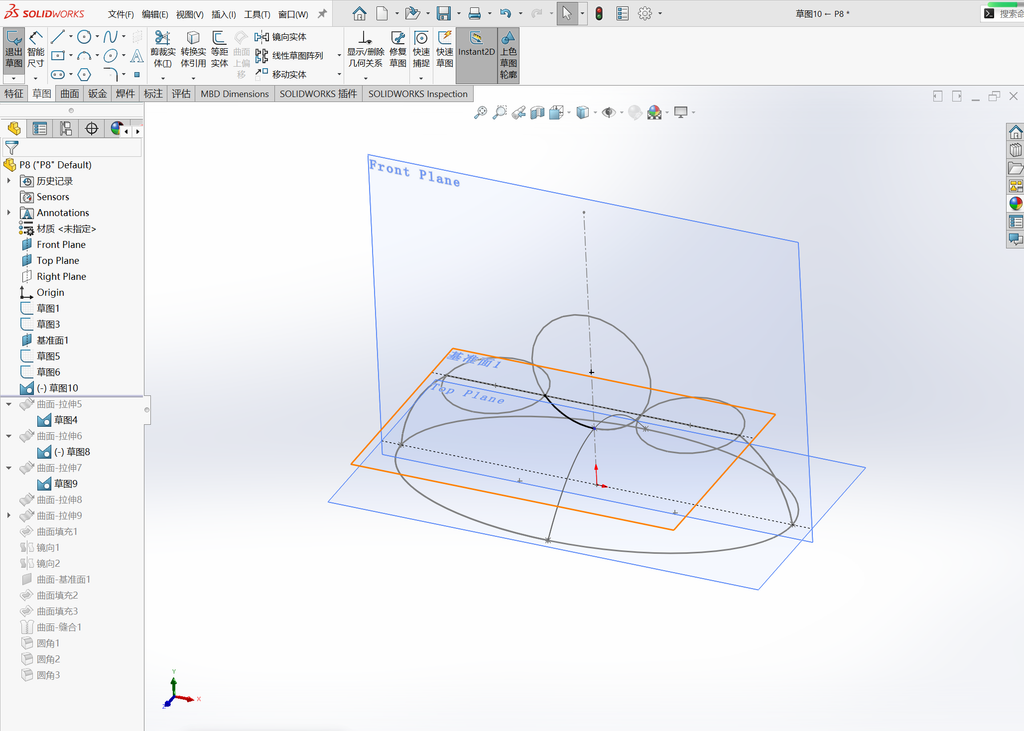Pick the Ellipse sketch tool
Viewport: 1024px width, 731px height.
click(x=110, y=56)
